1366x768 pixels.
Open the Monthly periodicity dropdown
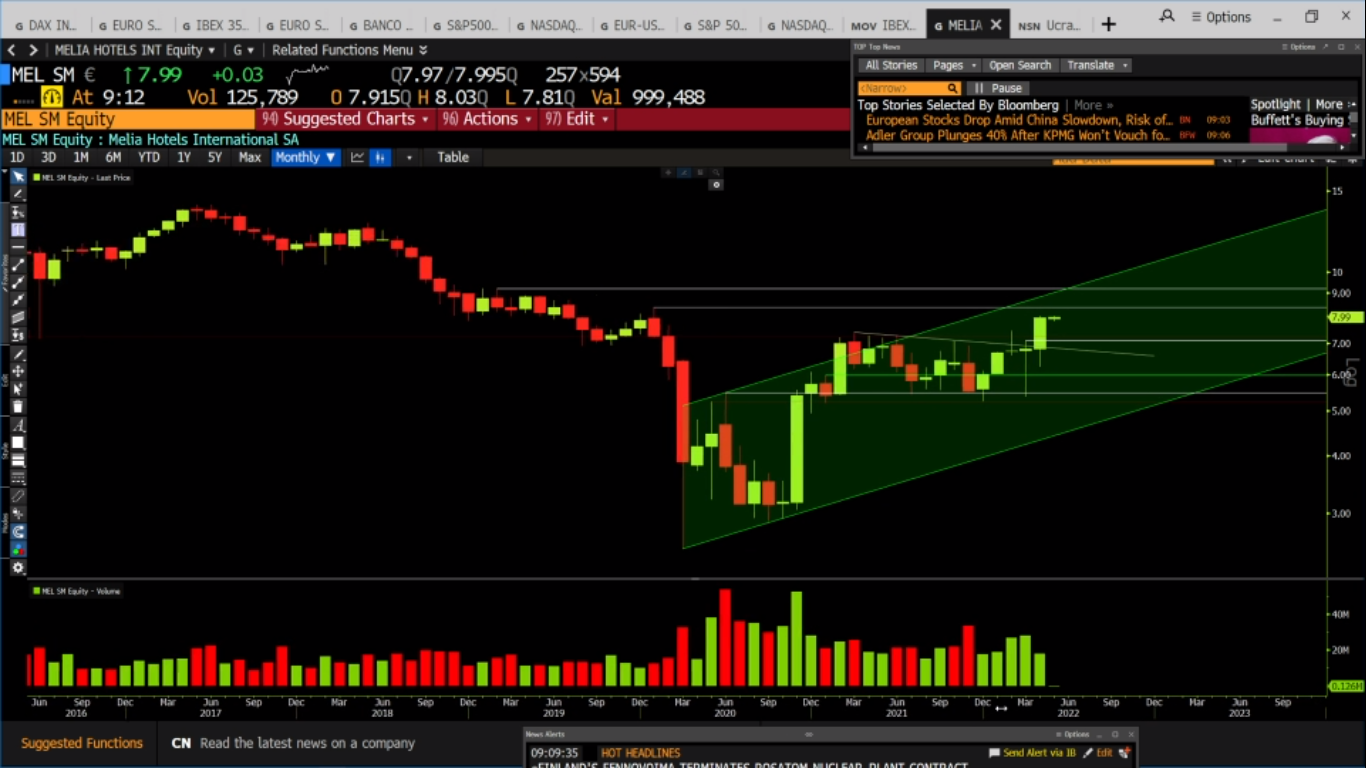pyautogui.click(x=306, y=157)
